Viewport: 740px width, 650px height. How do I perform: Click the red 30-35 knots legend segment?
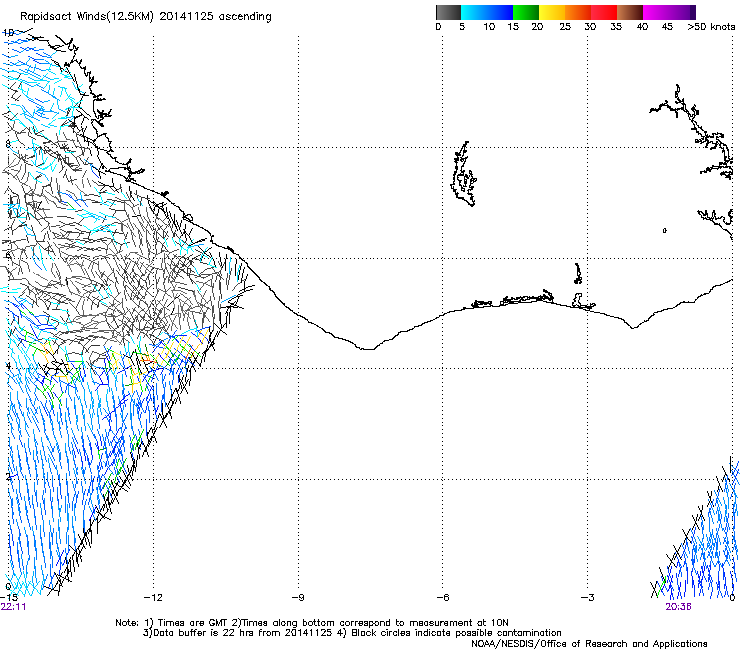pos(604,12)
